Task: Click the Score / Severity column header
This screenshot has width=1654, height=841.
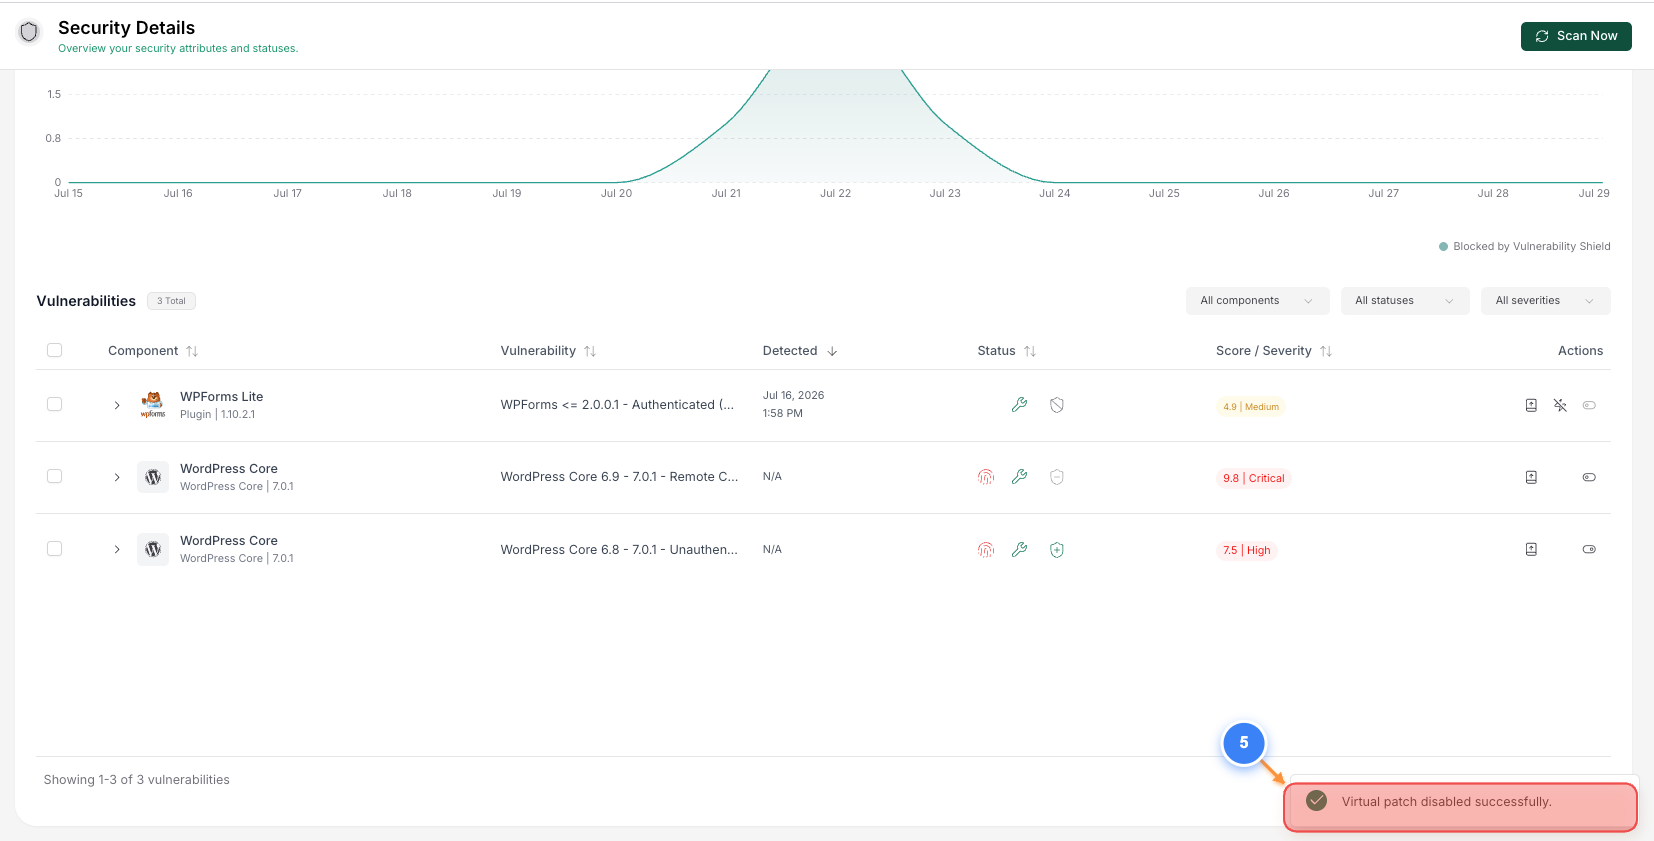Action: (1264, 351)
